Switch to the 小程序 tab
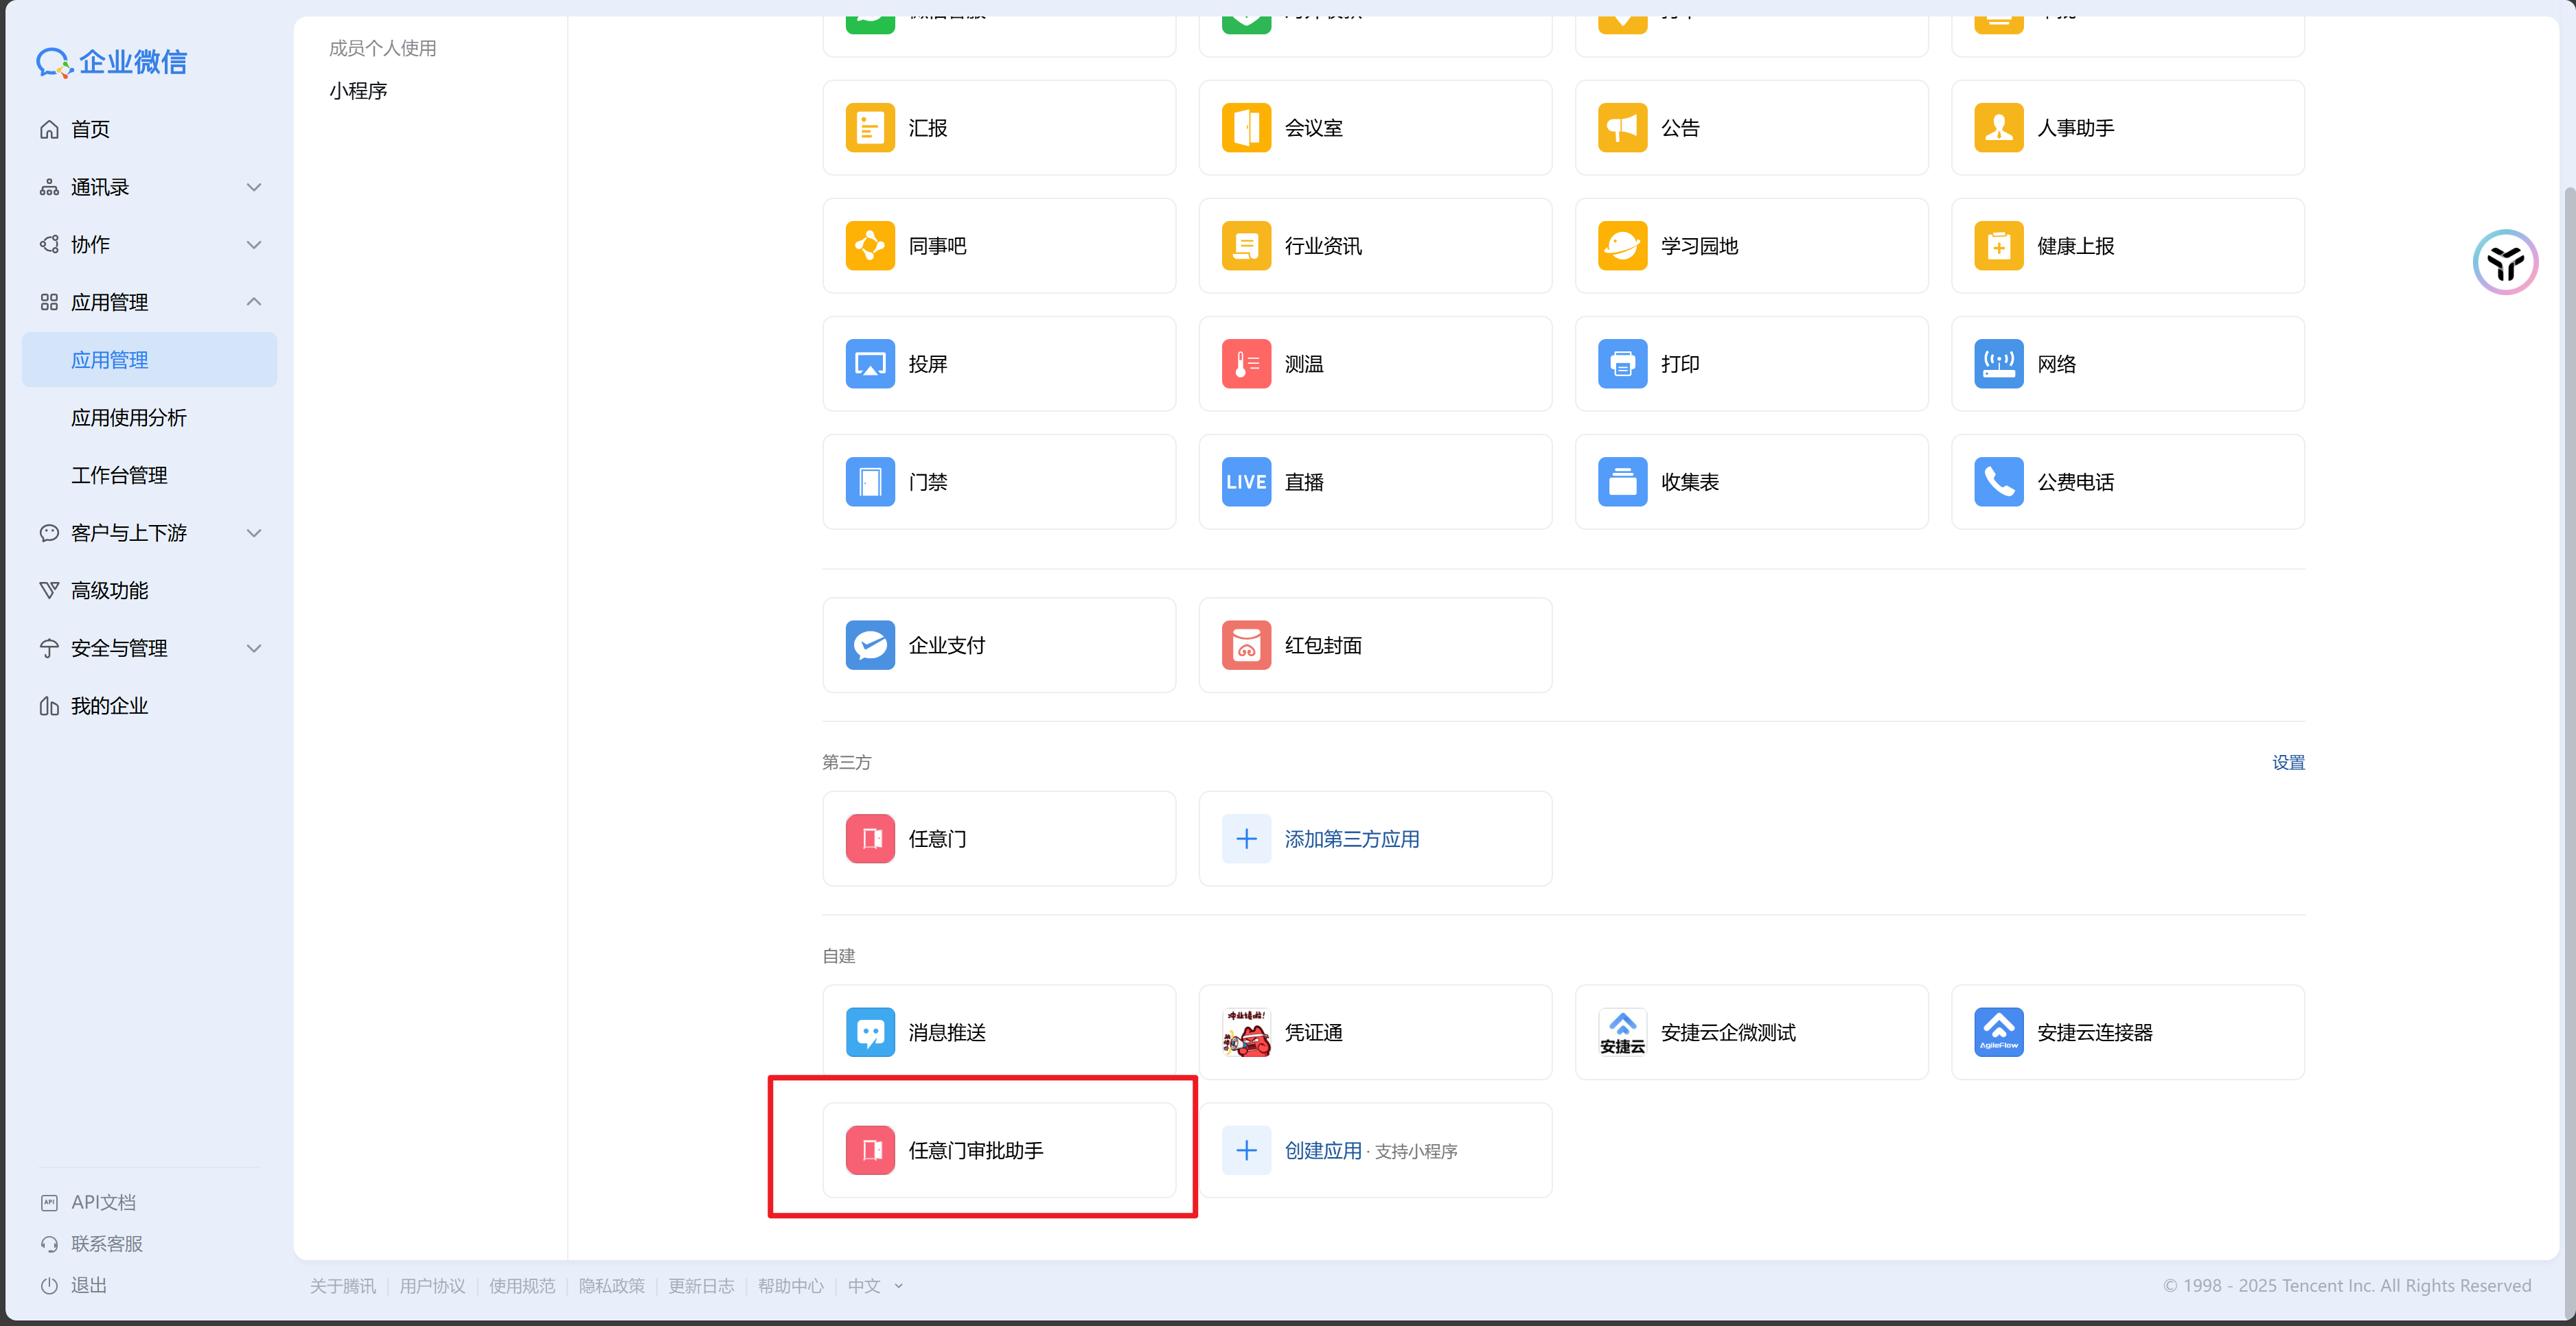Viewport: 2576px width, 1326px height. pyautogui.click(x=358, y=91)
